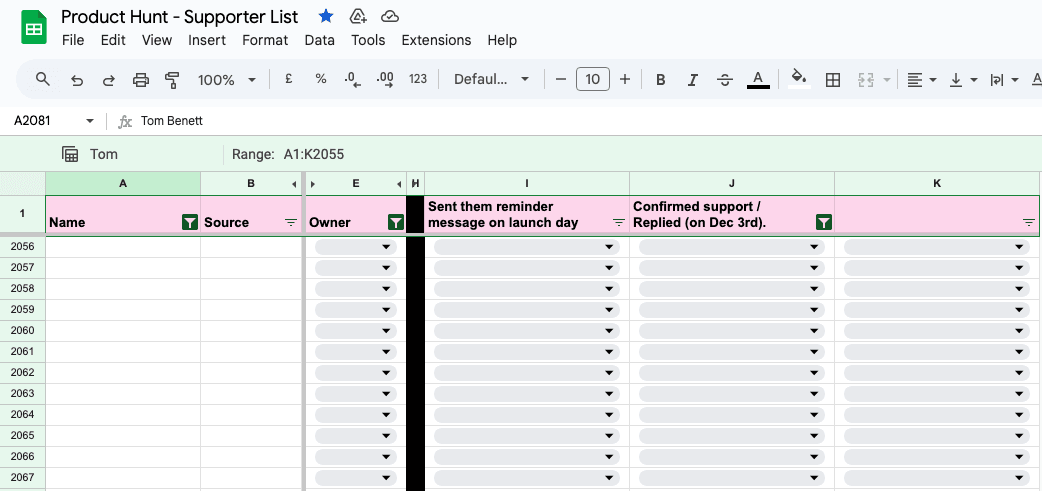The image size is (1042, 491).
Task: Open the search the menus magnifier
Action: pyautogui.click(x=43, y=80)
